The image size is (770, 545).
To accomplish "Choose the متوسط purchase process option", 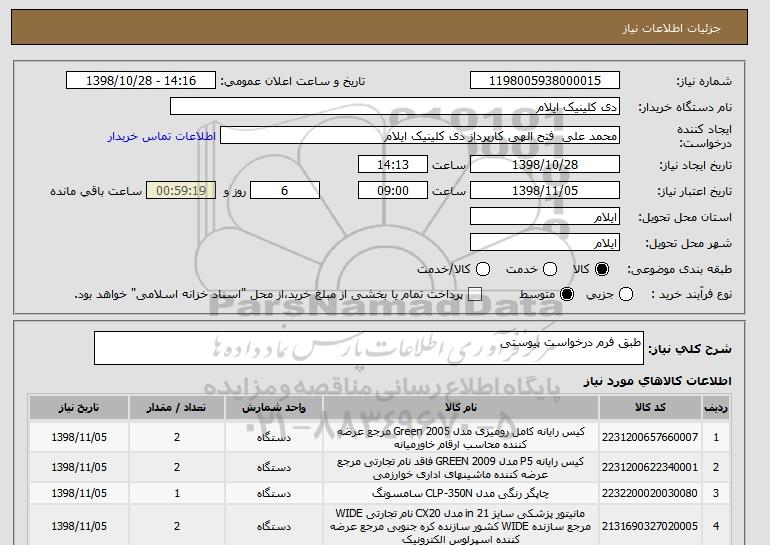I will 567,294.
